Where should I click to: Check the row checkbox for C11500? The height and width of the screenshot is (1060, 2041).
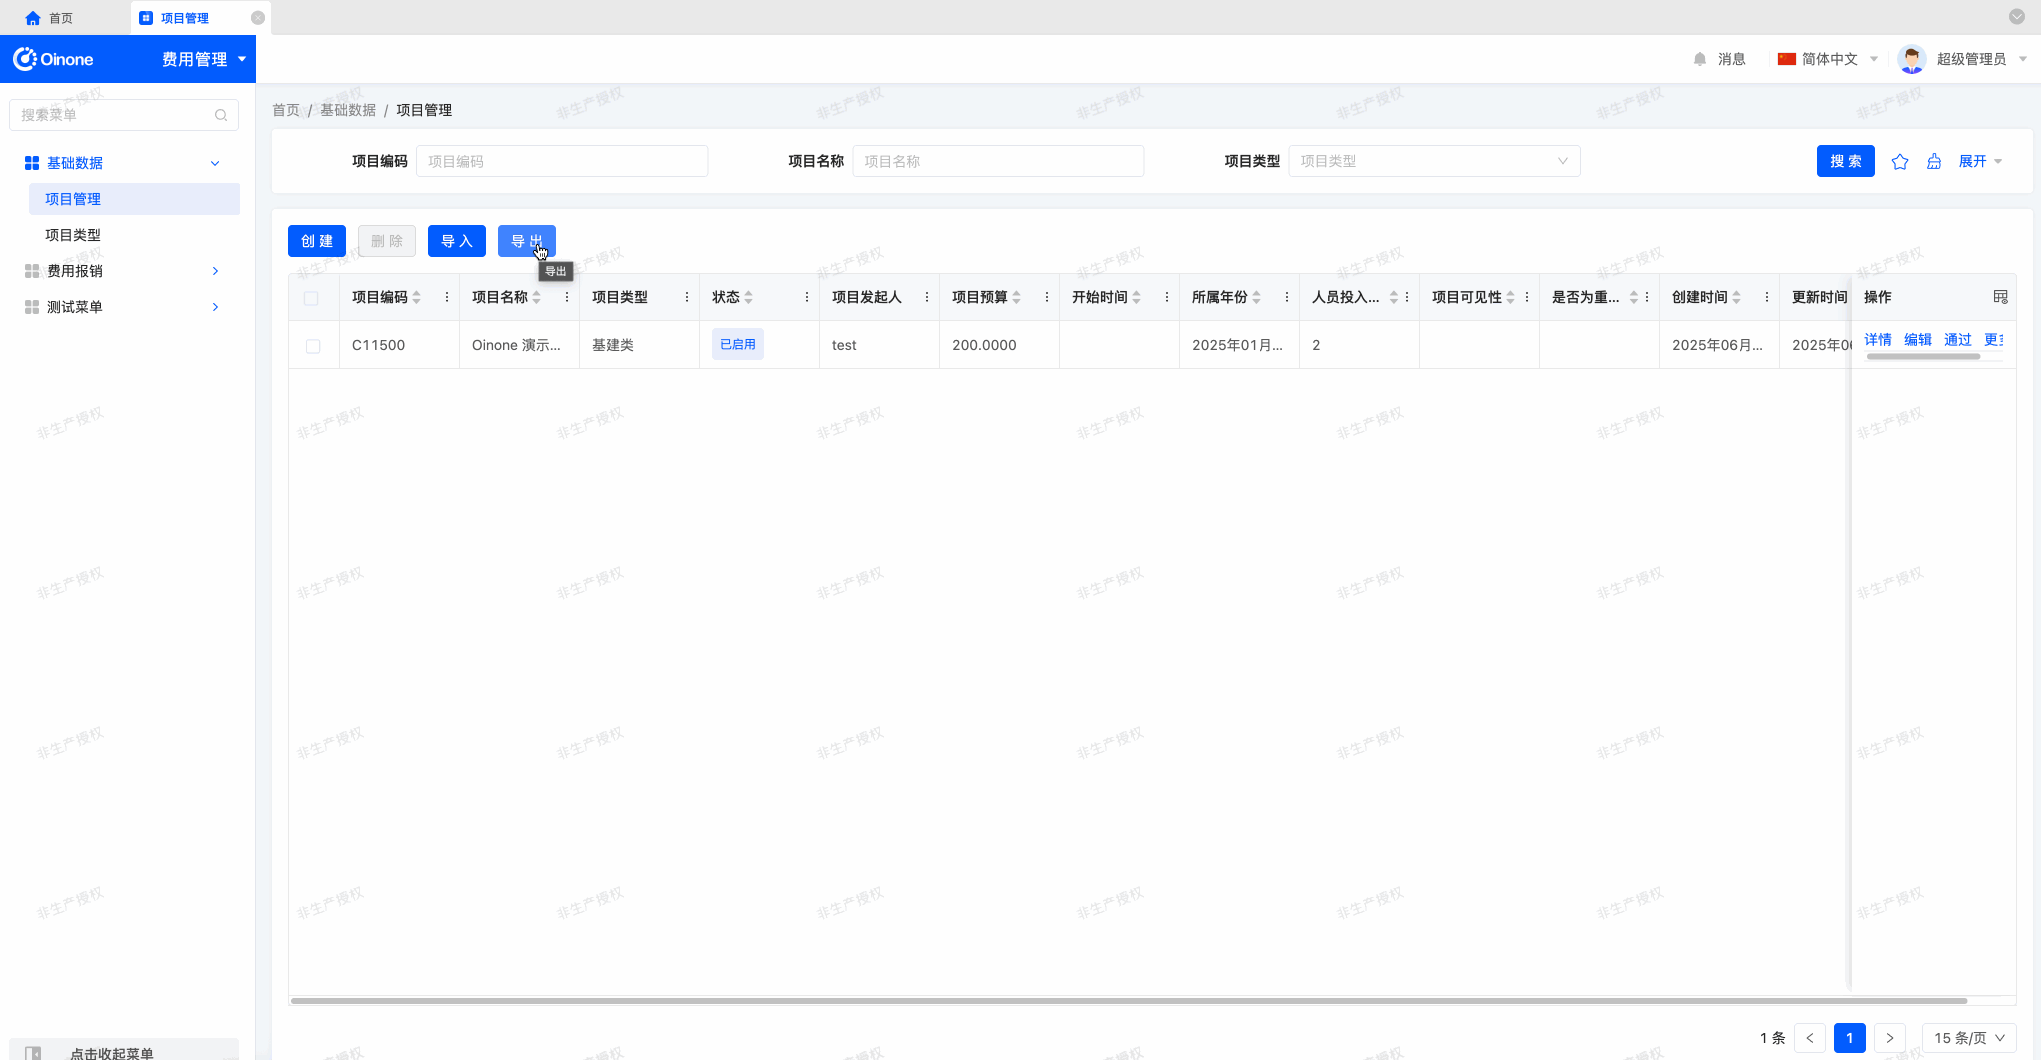coord(313,346)
